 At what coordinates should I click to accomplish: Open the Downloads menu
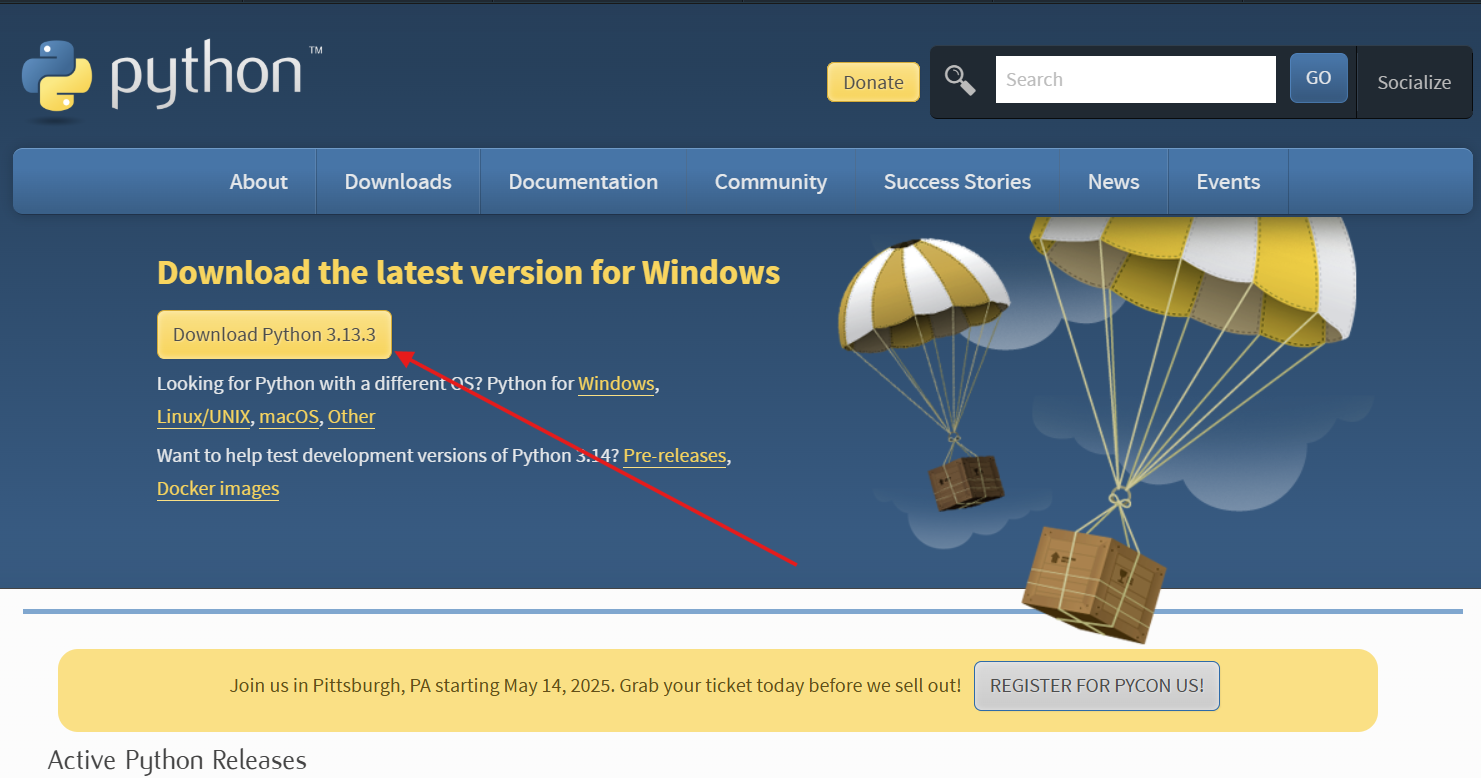[x=398, y=181]
